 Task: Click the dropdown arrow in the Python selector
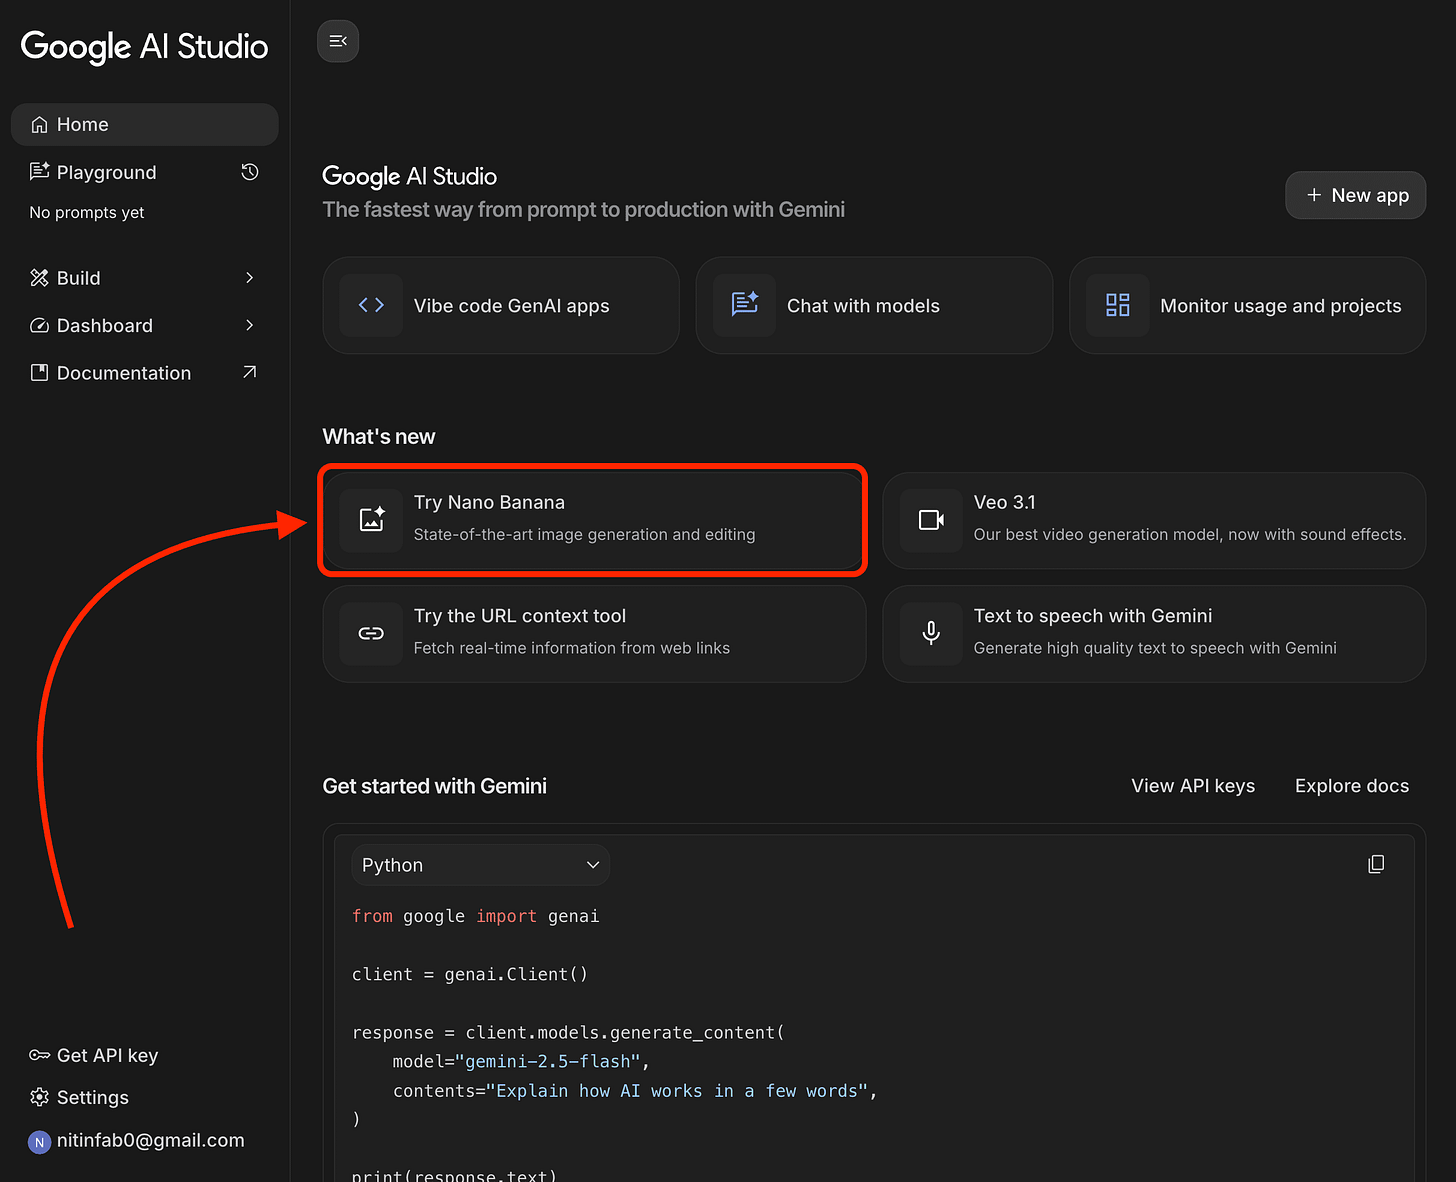[592, 865]
